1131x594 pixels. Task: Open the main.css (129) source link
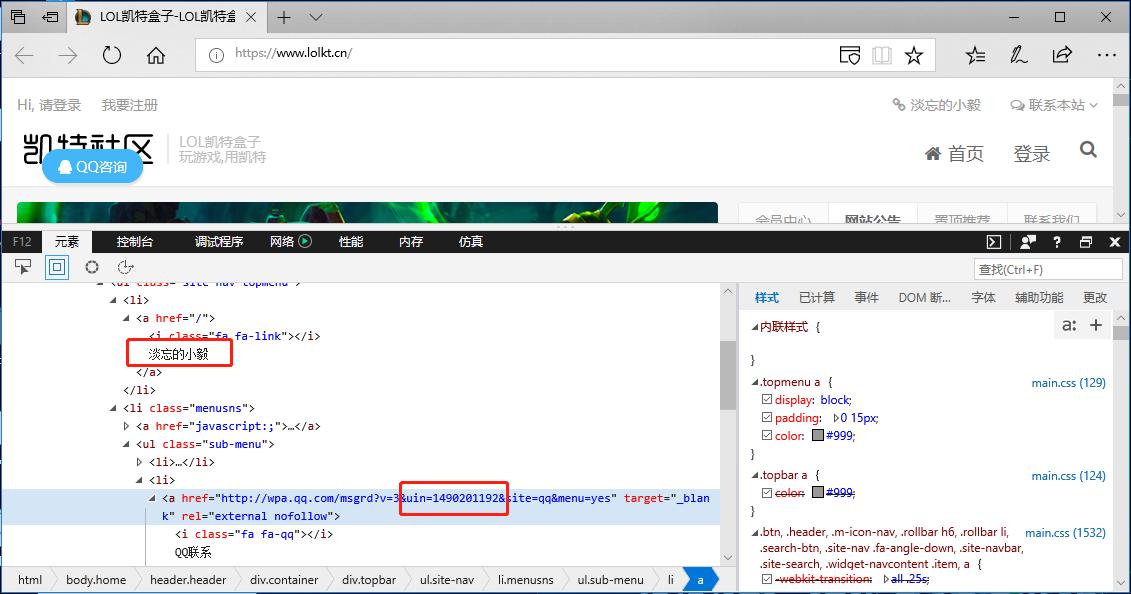click(x=1068, y=383)
